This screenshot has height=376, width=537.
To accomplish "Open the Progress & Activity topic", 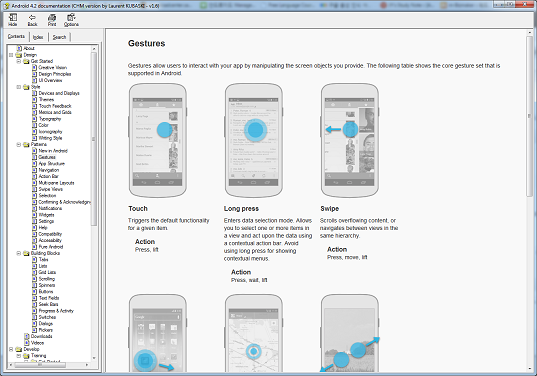I will point(56,311).
